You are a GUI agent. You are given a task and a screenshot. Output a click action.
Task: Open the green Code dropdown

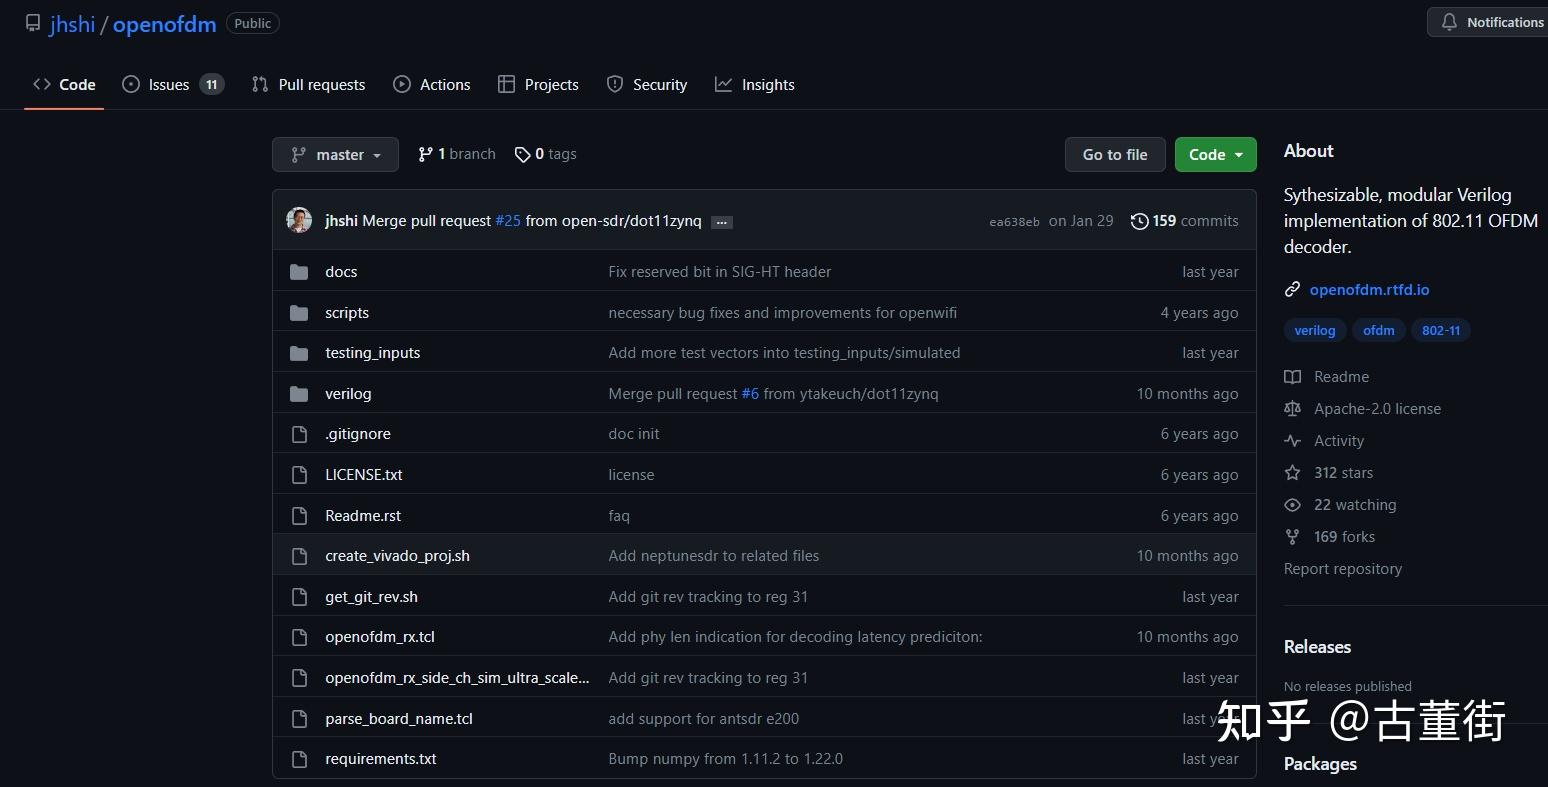click(x=1215, y=154)
